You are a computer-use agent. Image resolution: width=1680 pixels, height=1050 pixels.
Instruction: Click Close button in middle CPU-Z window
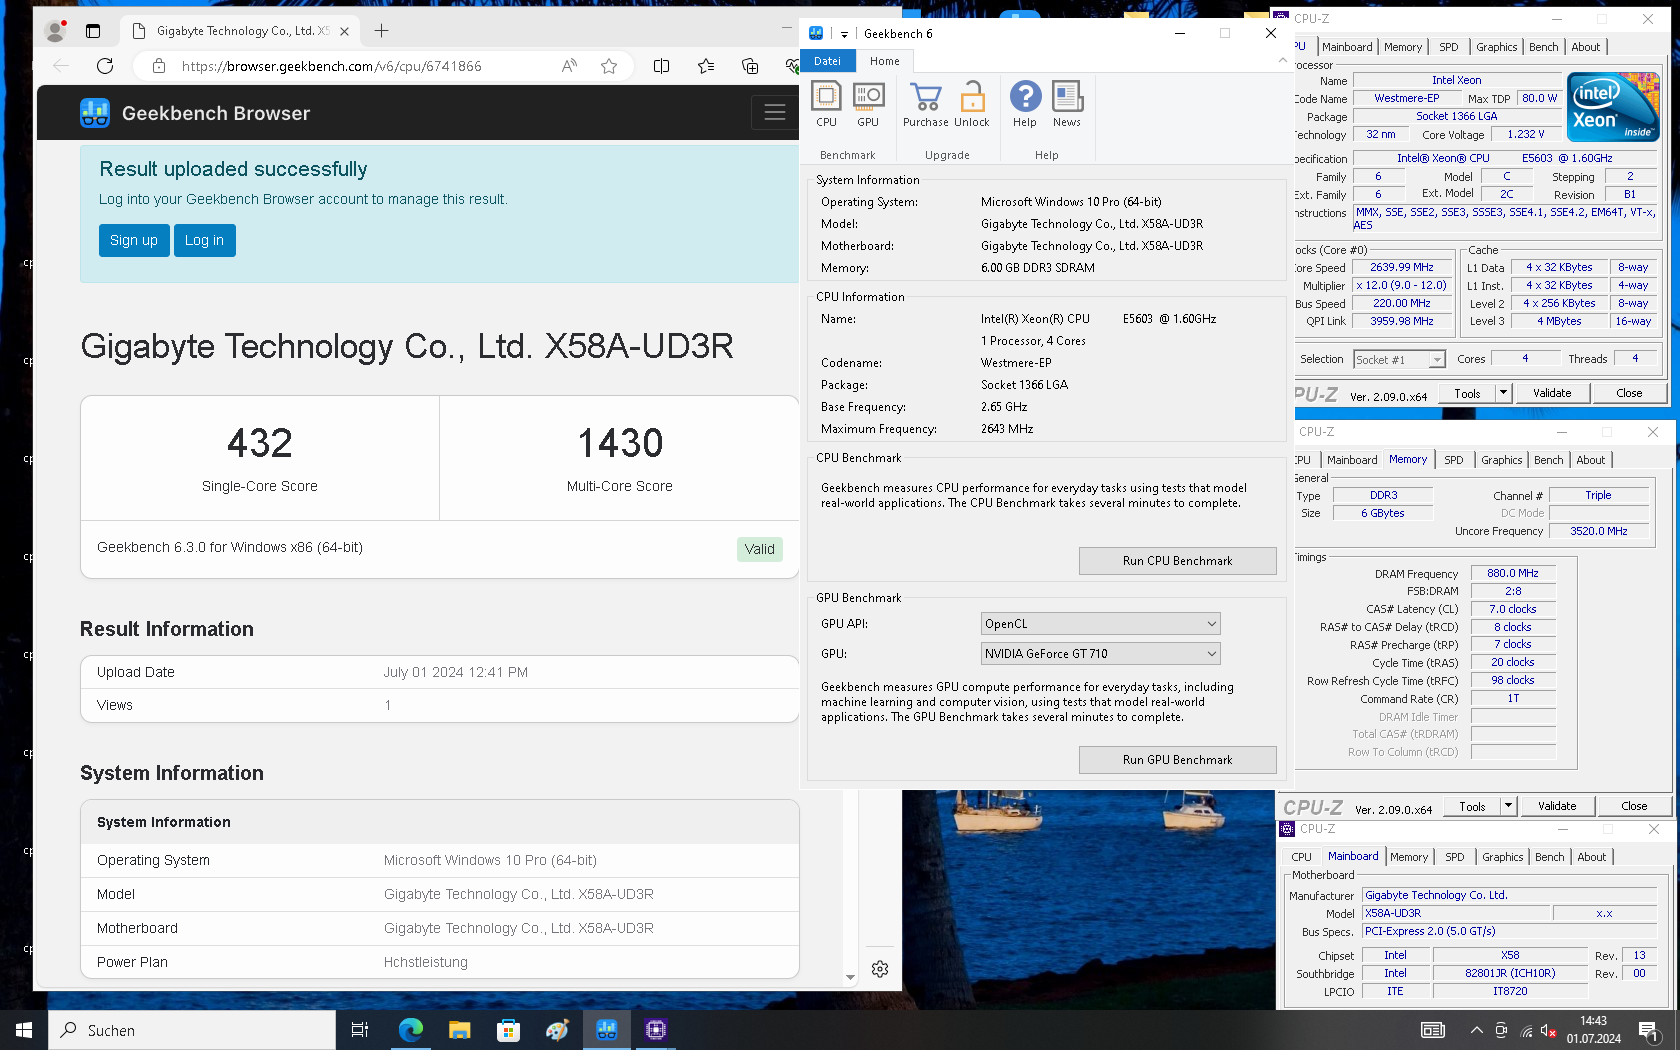click(1634, 806)
